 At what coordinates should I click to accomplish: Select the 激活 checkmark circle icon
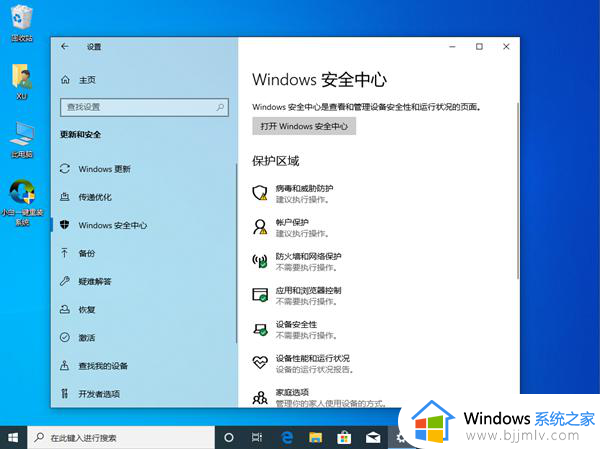coord(65,337)
